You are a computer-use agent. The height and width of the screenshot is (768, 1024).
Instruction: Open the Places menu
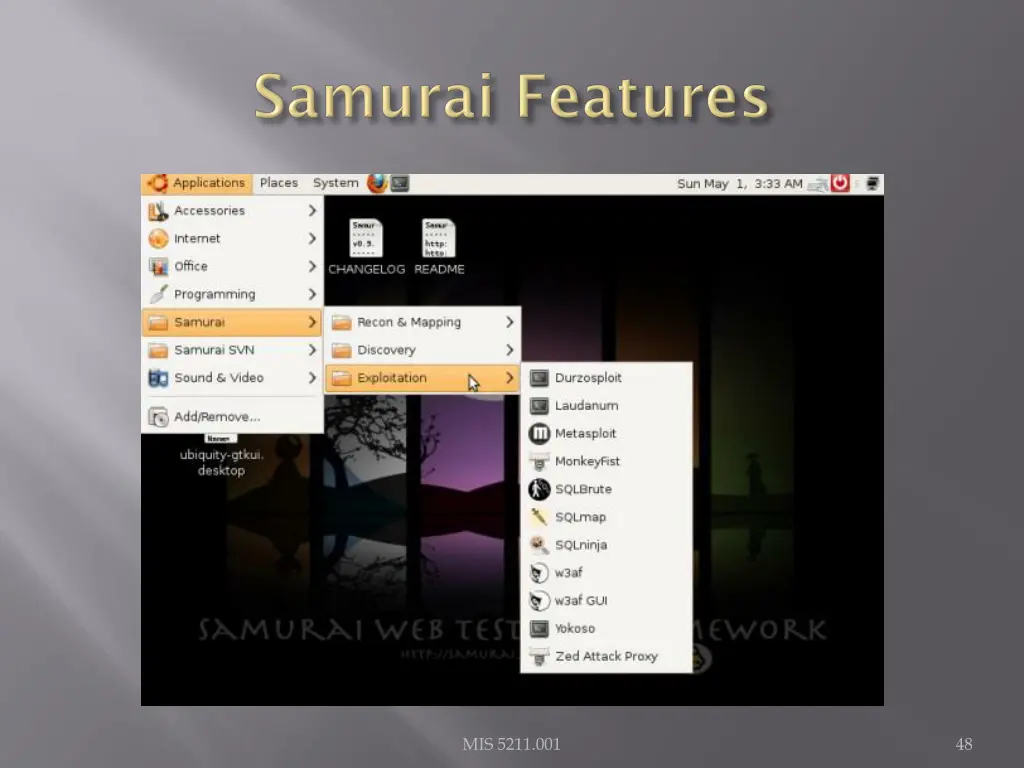[x=279, y=184]
